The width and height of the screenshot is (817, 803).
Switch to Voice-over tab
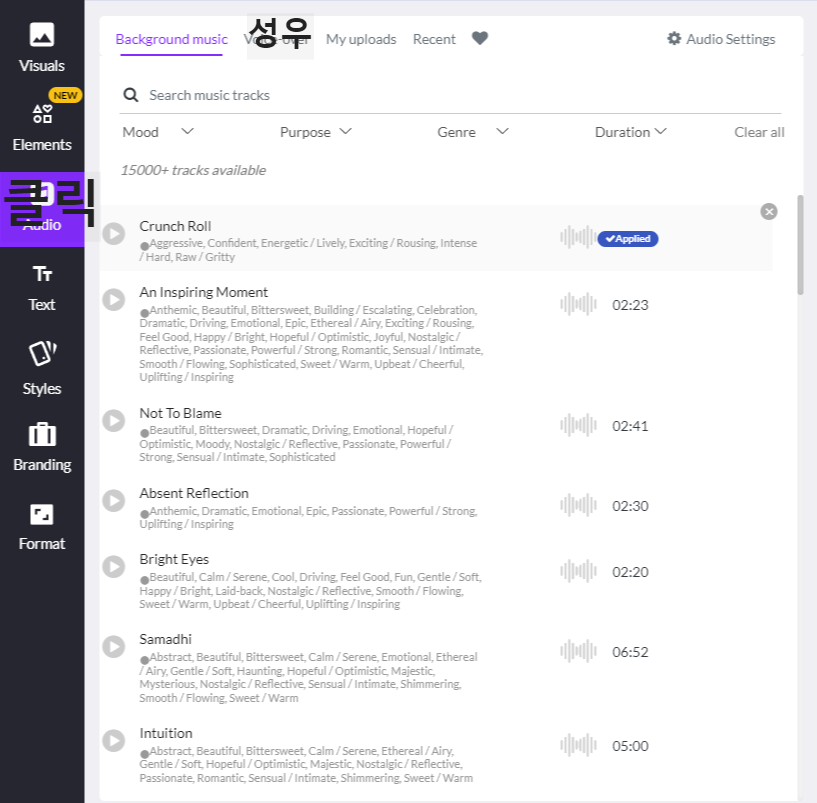pyautogui.click(x=277, y=39)
